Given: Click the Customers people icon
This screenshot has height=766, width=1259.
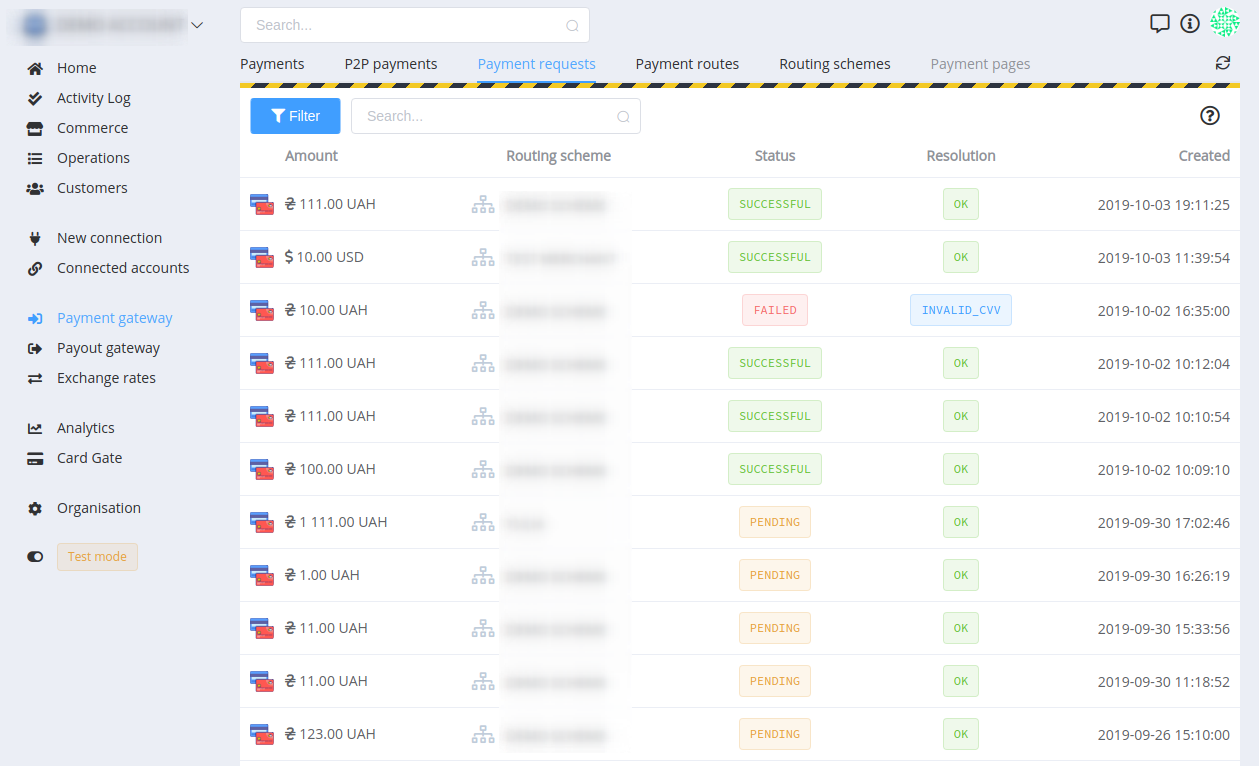Looking at the screenshot, I should click(x=35, y=188).
